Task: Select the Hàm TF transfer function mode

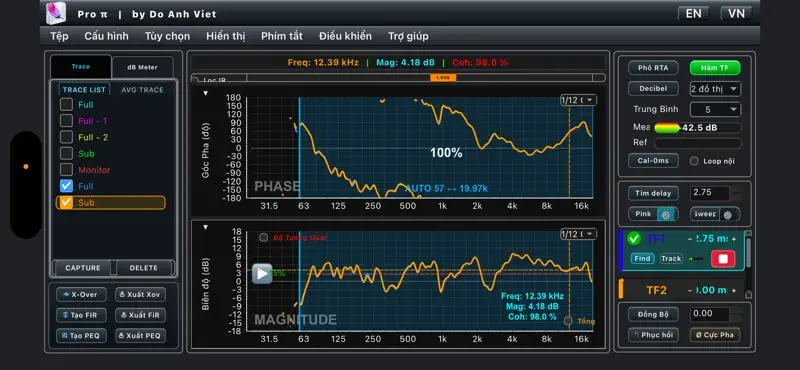Action: click(x=715, y=68)
